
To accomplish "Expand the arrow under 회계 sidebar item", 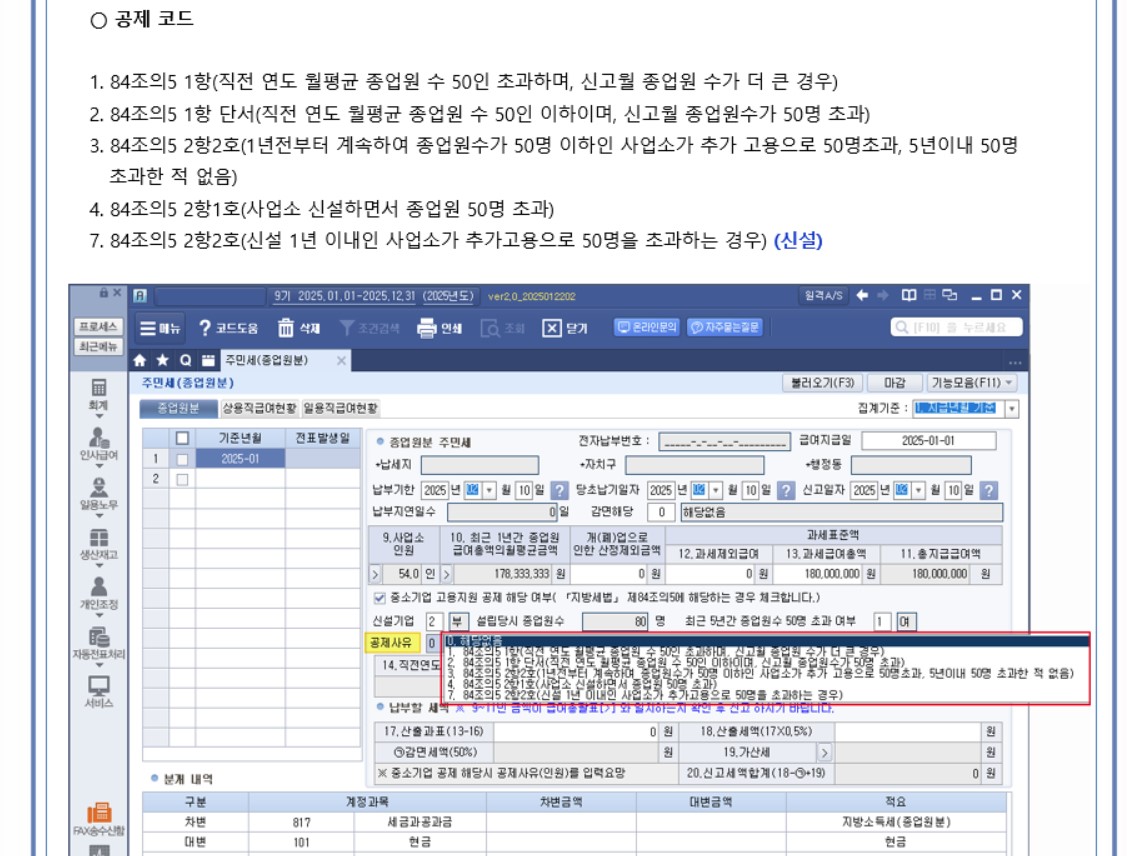I will coord(99,416).
